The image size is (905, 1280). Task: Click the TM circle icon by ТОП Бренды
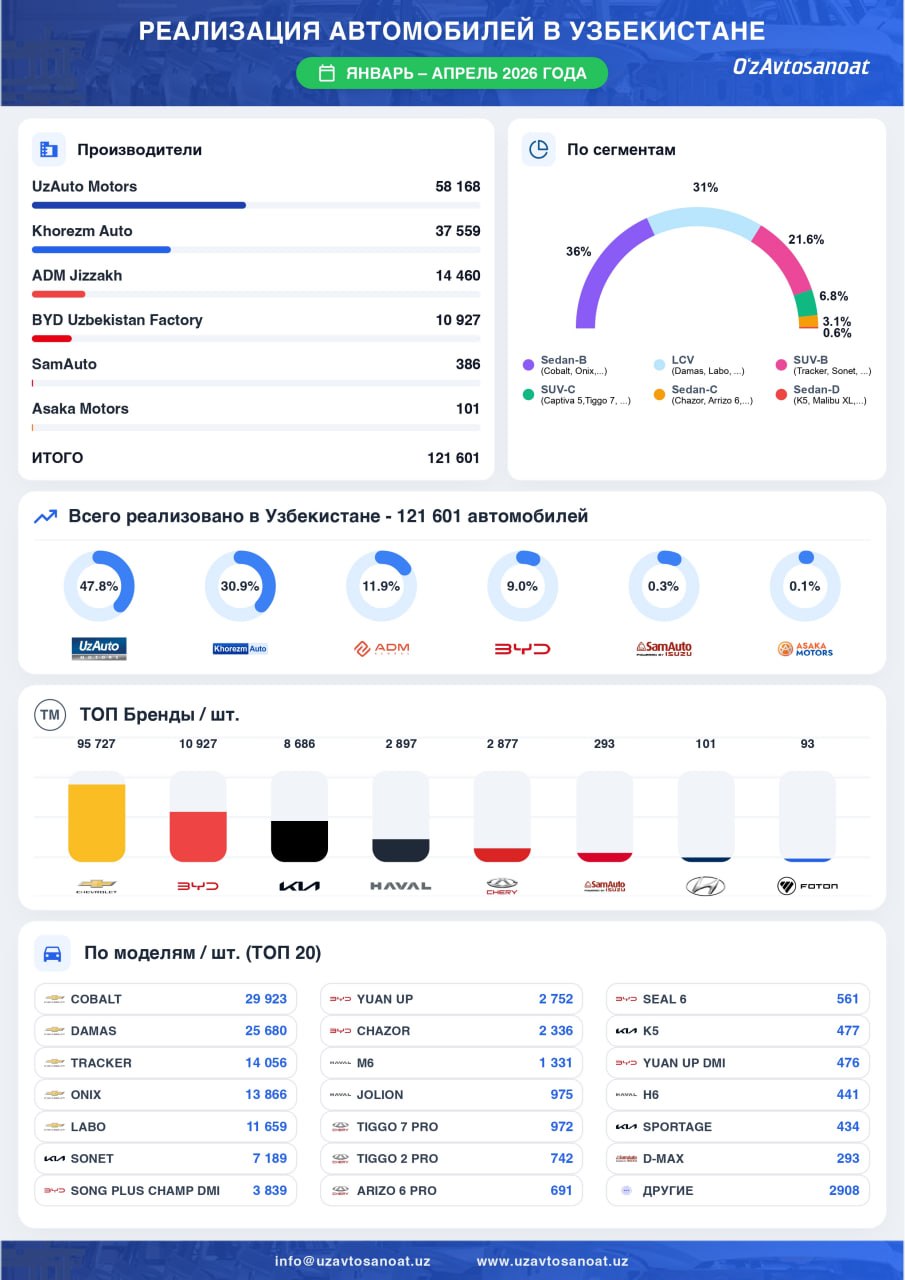tap(50, 714)
